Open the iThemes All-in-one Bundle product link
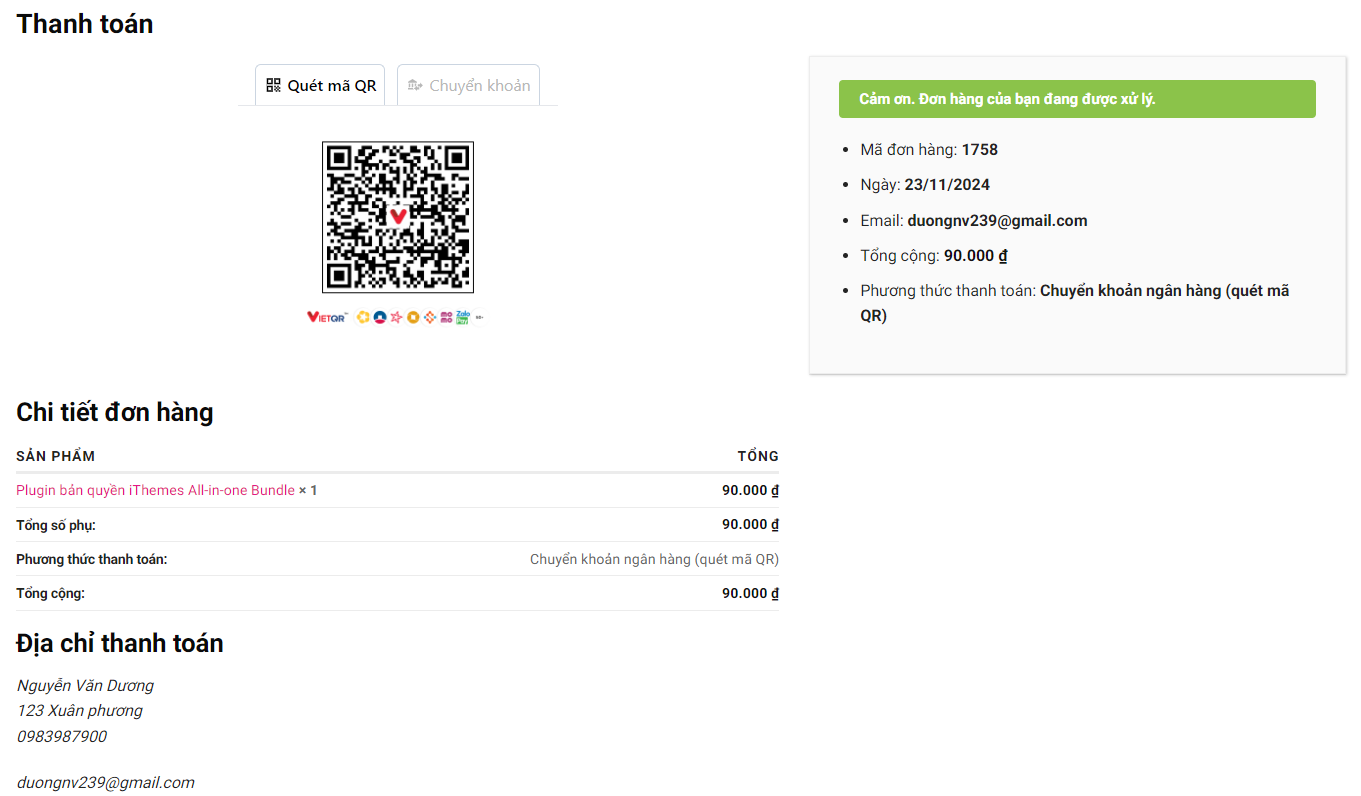Viewport: 1361px width, 796px height. (x=155, y=490)
